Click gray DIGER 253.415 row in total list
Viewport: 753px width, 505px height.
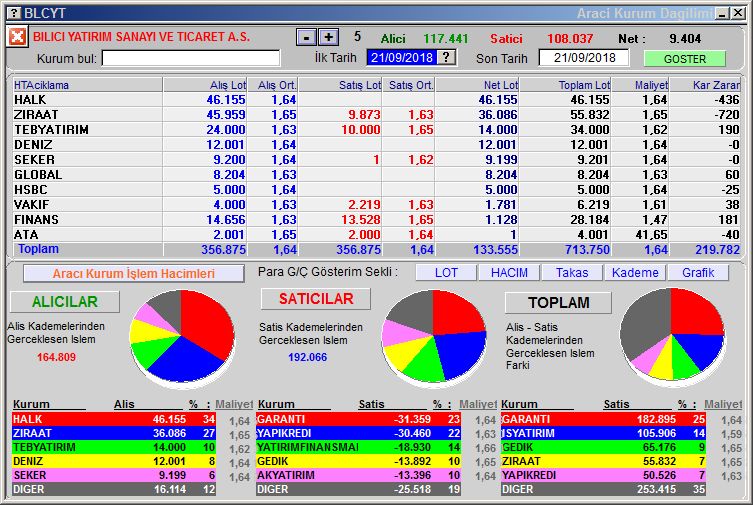[x=604, y=489]
